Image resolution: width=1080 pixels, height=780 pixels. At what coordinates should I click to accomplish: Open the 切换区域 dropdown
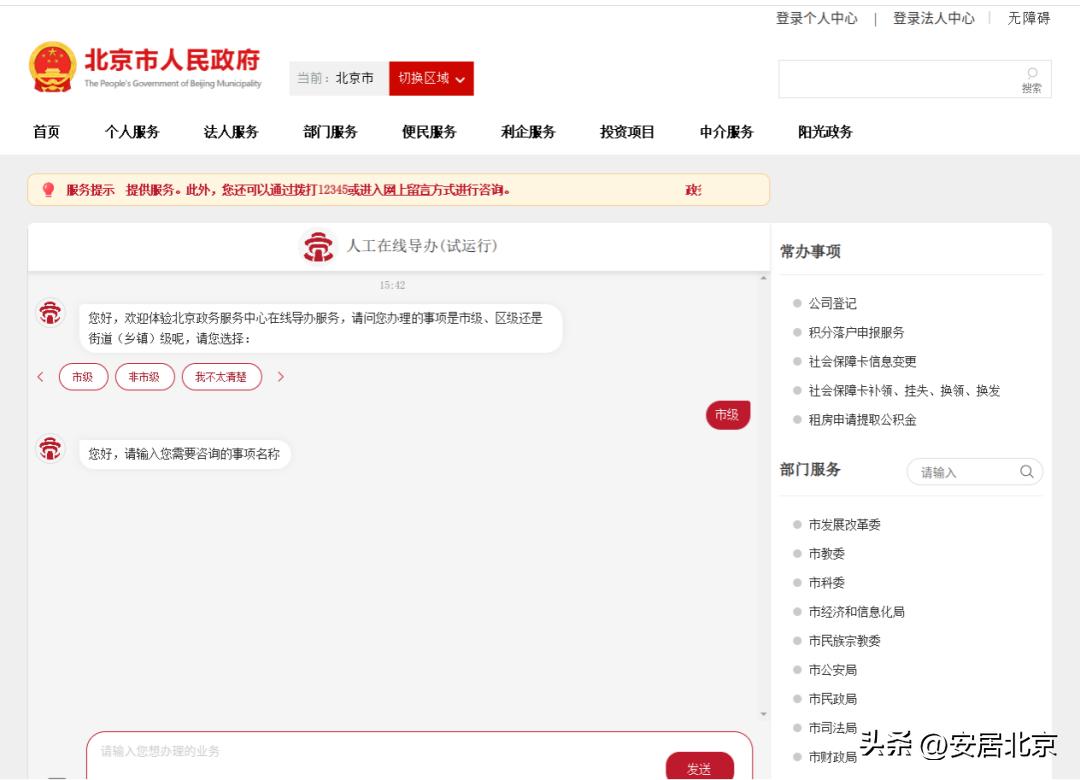430,78
